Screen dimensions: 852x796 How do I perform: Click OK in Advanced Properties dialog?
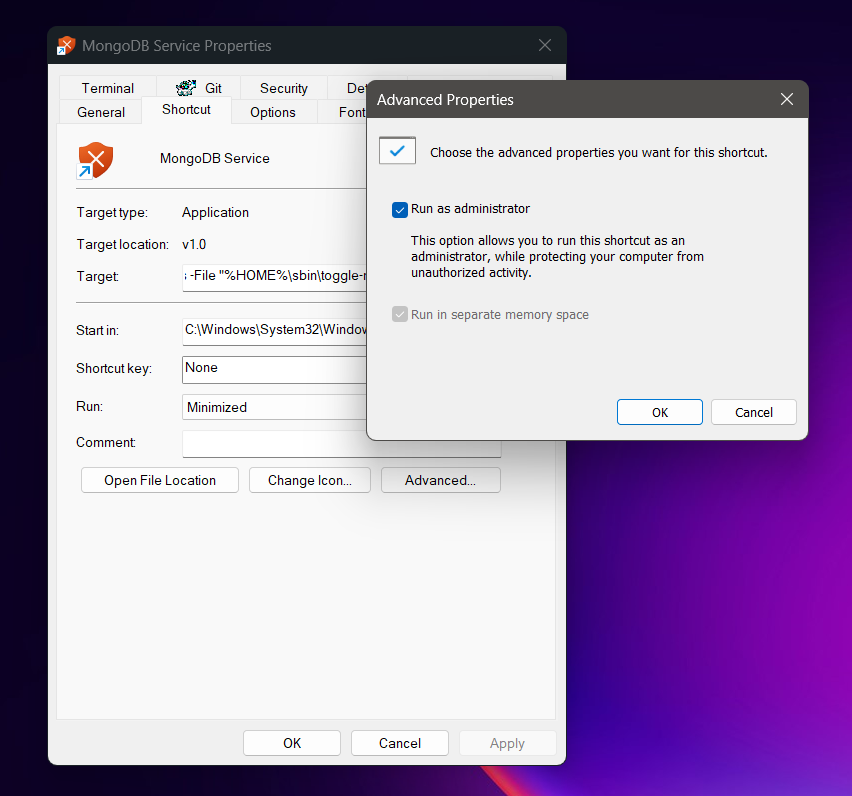660,412
